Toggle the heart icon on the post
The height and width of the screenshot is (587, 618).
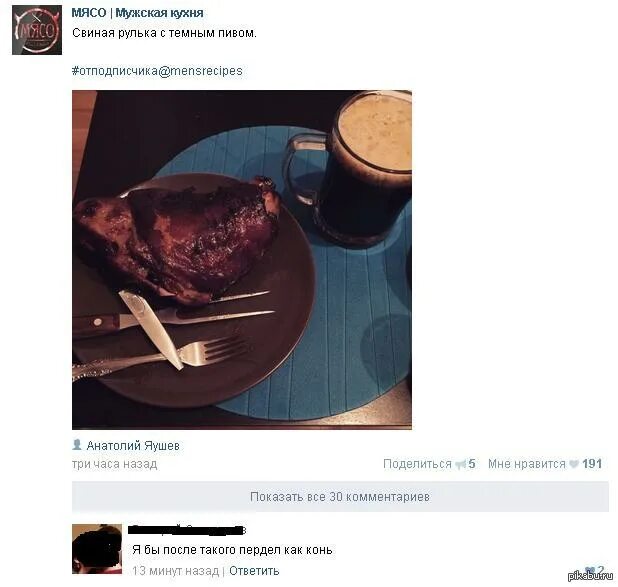pos(574,464)
